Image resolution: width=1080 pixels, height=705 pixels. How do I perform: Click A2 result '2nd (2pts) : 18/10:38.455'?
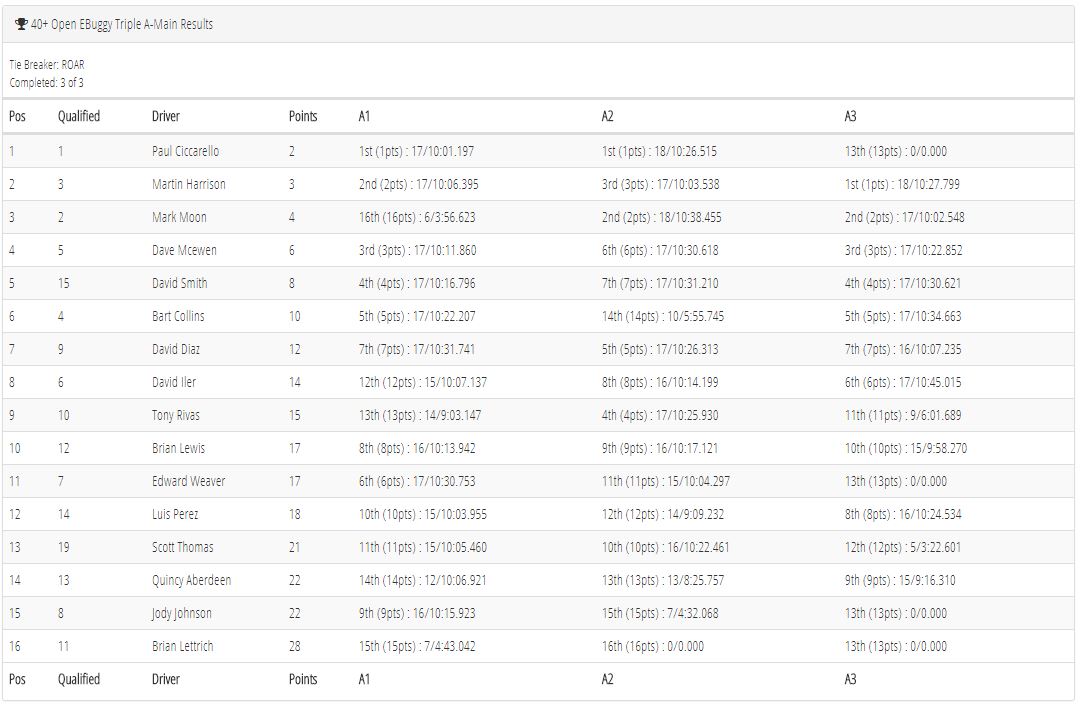(x=662, y=218)
